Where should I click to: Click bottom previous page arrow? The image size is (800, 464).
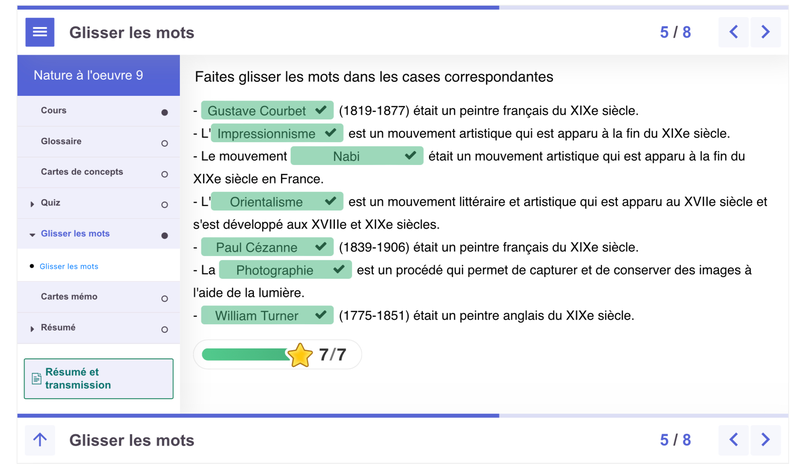point(733,440)
